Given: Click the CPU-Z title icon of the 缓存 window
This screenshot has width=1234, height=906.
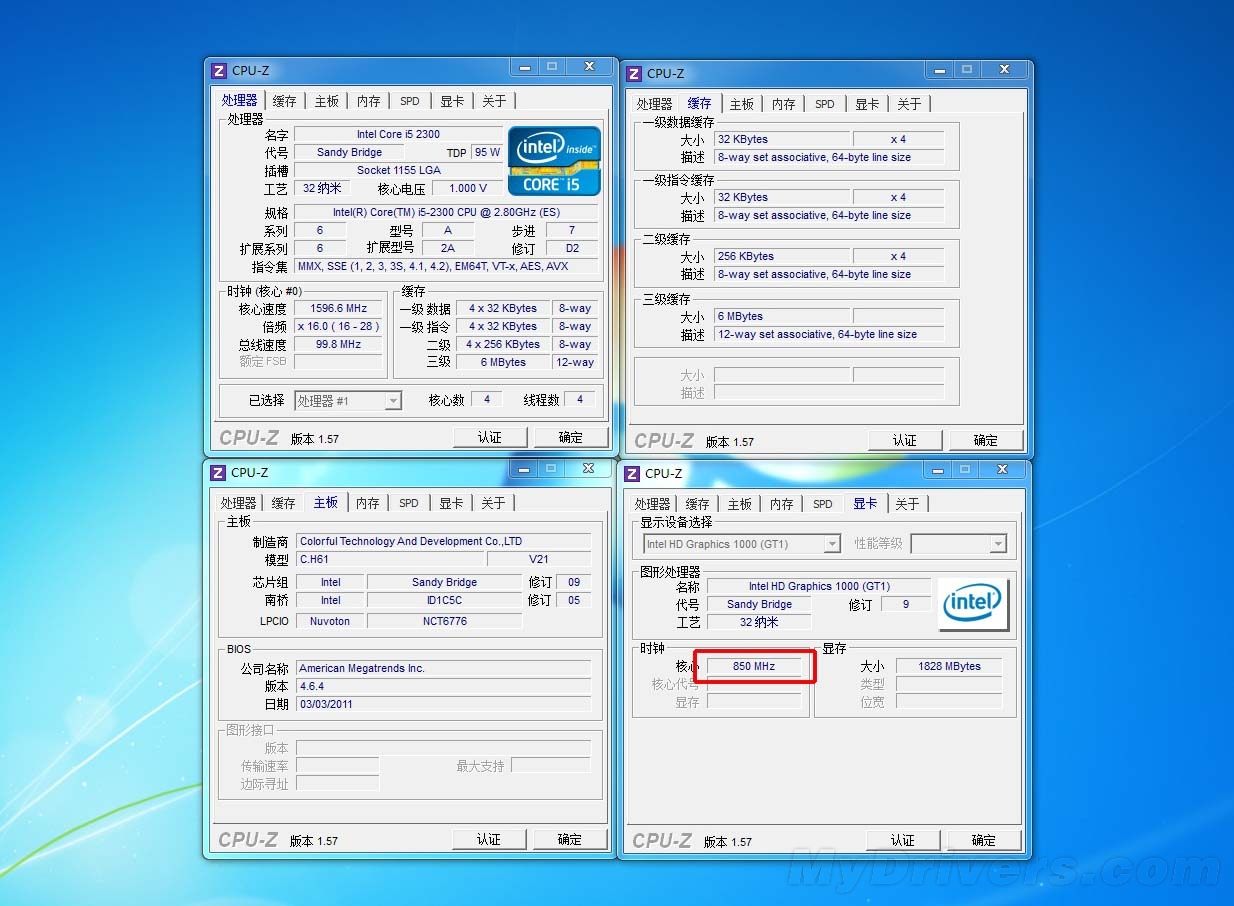Looking at the screenshot, I should 634,73.
